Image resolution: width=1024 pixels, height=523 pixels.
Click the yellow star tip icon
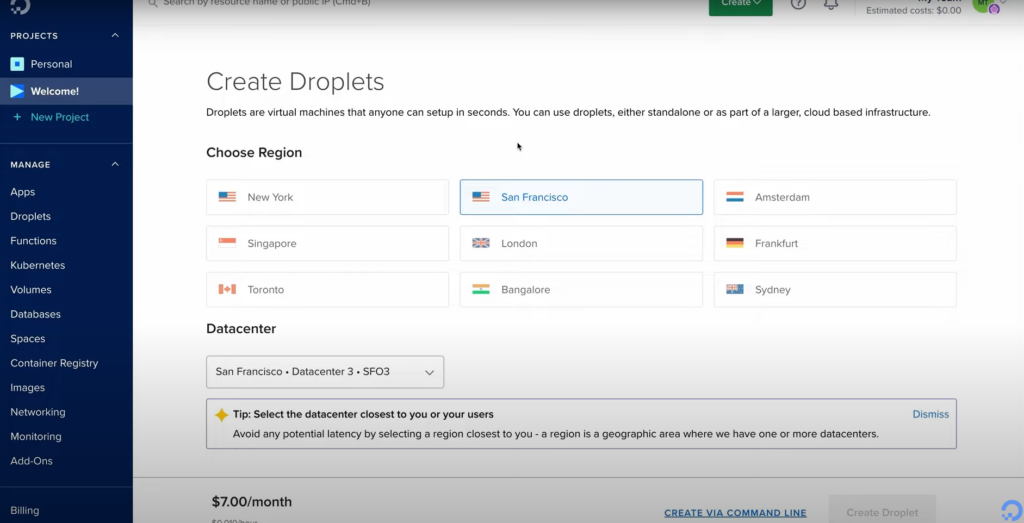221,415
